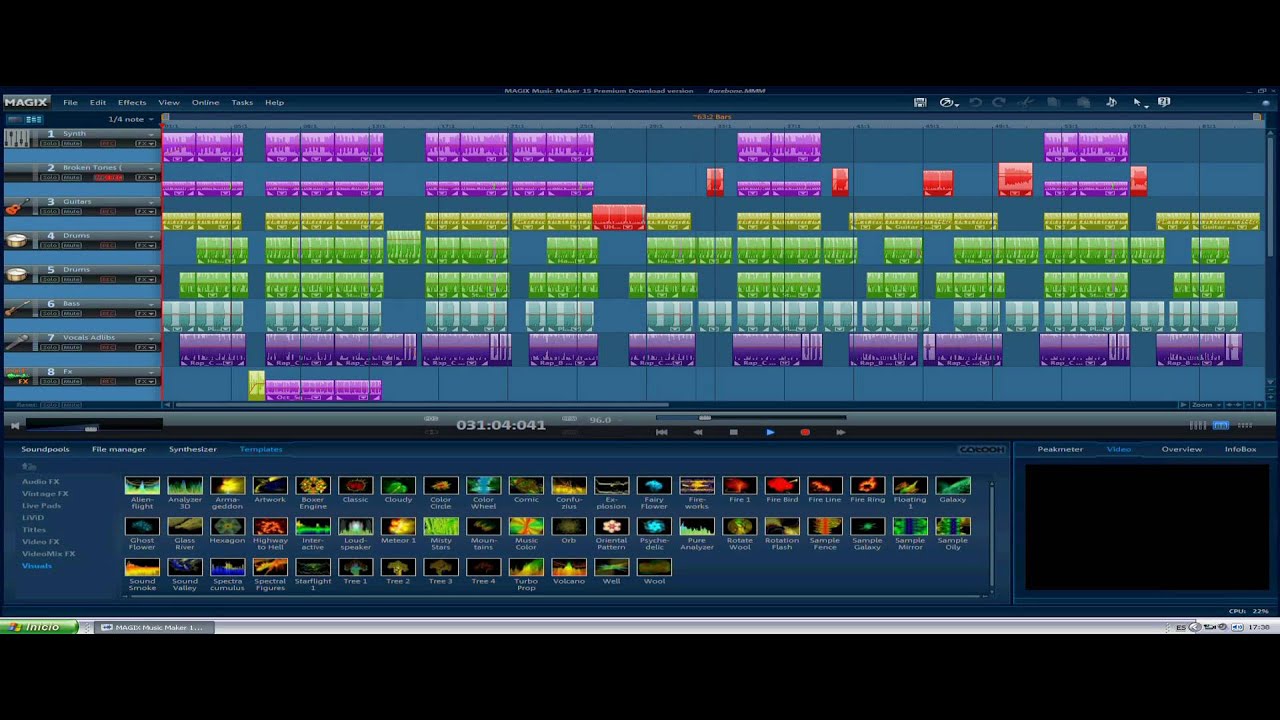Switch to the Soundpools tab
The image size is (1280, 720).
click(45, 449)
